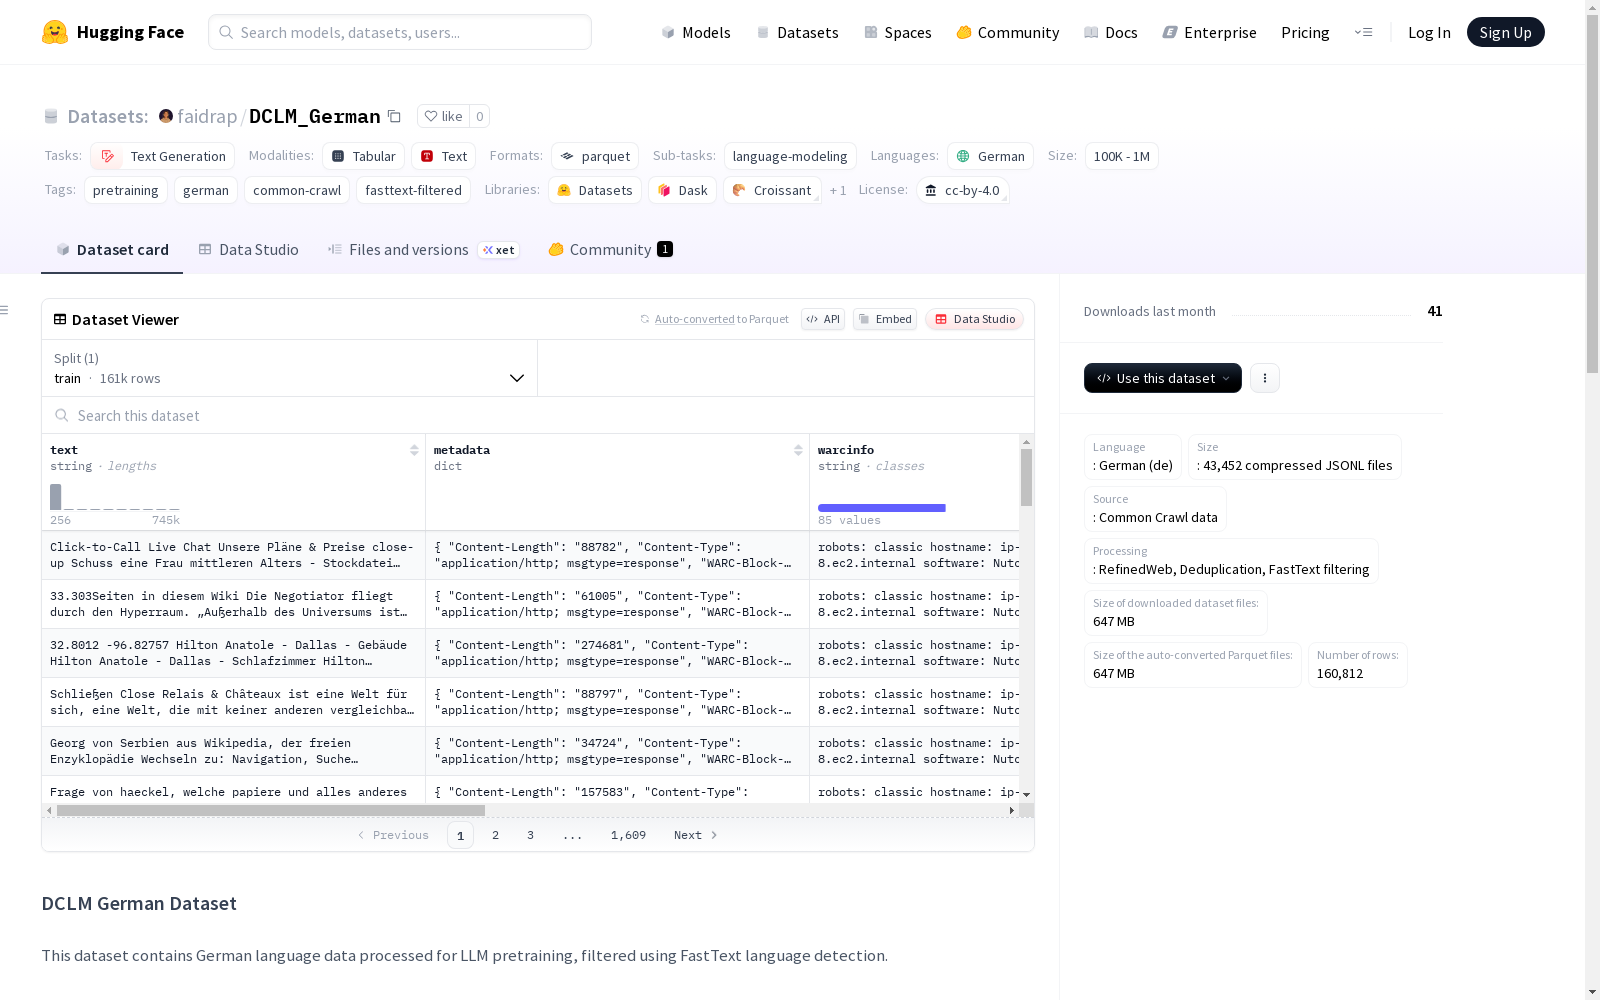This screenshot has height=1000, width=1600.
Task: Go to the Pricing page
Action: point(1305,32)
